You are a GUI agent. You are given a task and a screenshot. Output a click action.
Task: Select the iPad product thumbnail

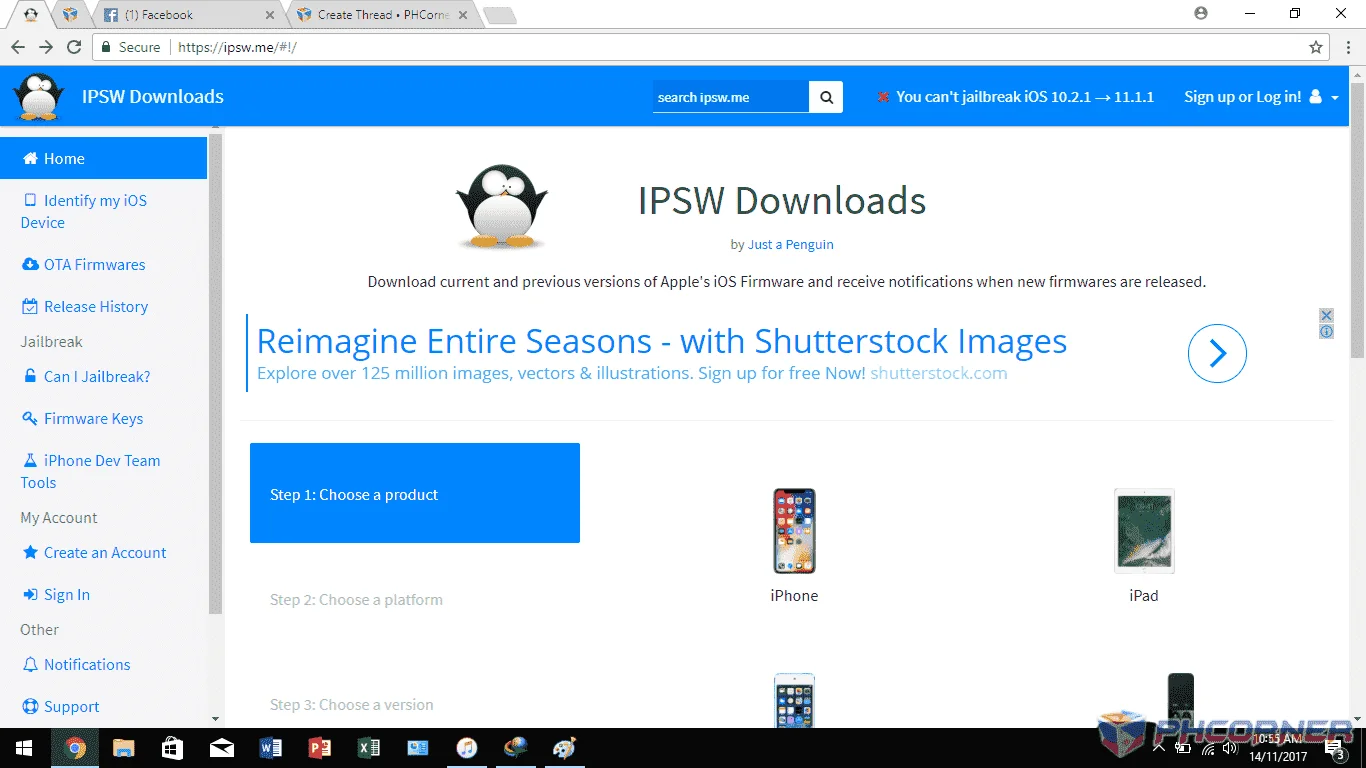[1144, 531]
